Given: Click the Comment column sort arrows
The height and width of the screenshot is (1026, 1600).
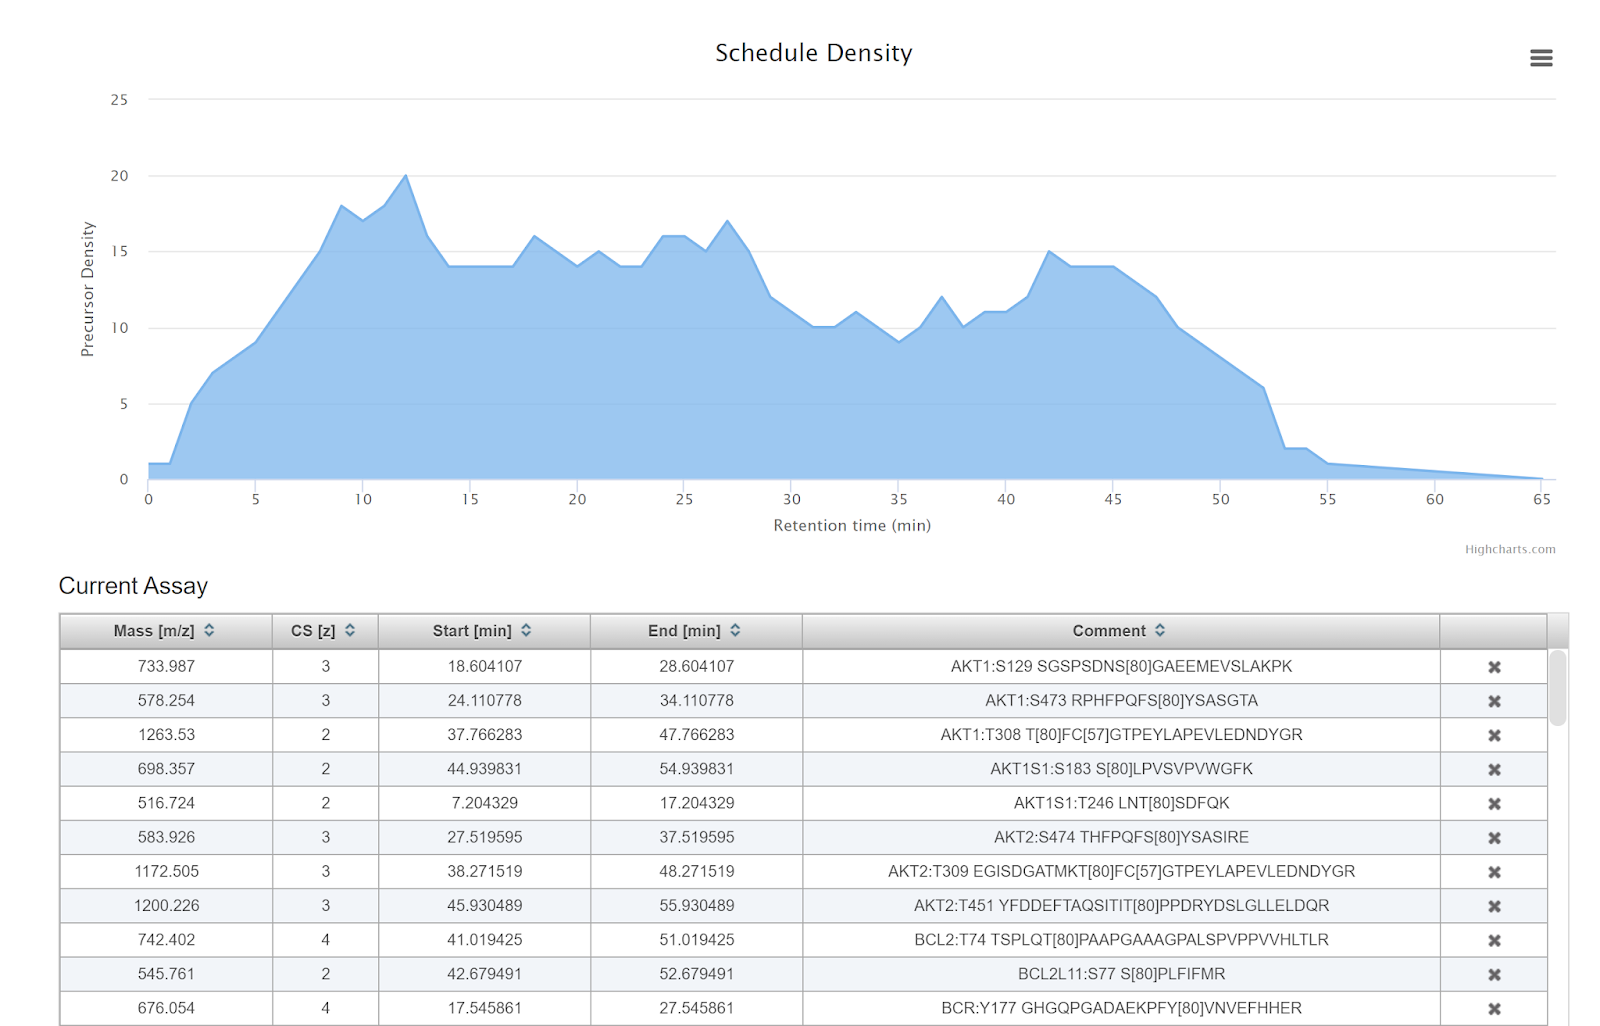Looking at the screenshot, I should coord(1160,630).
